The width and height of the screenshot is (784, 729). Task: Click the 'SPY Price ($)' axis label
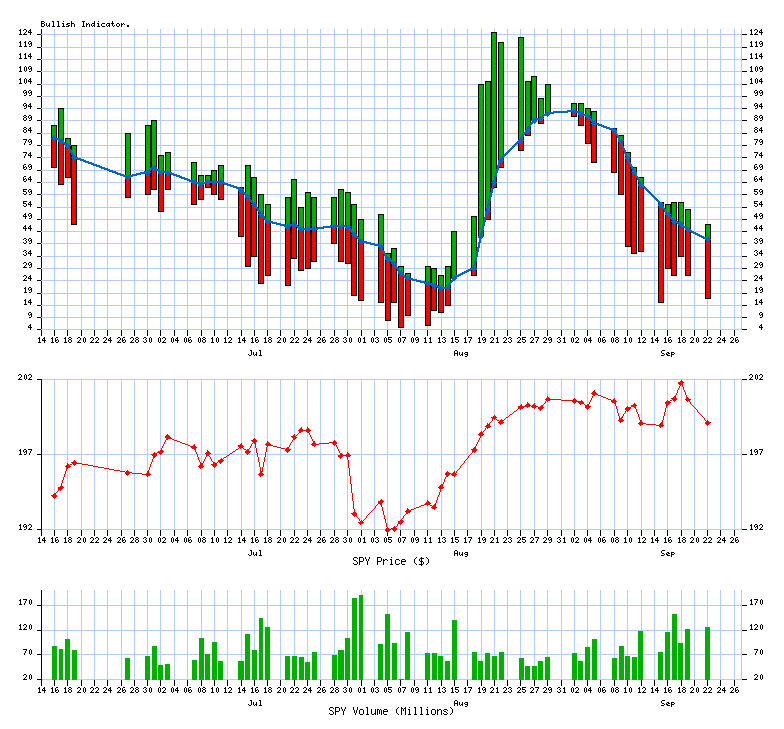pyautogui.click(x=391, y=561)
